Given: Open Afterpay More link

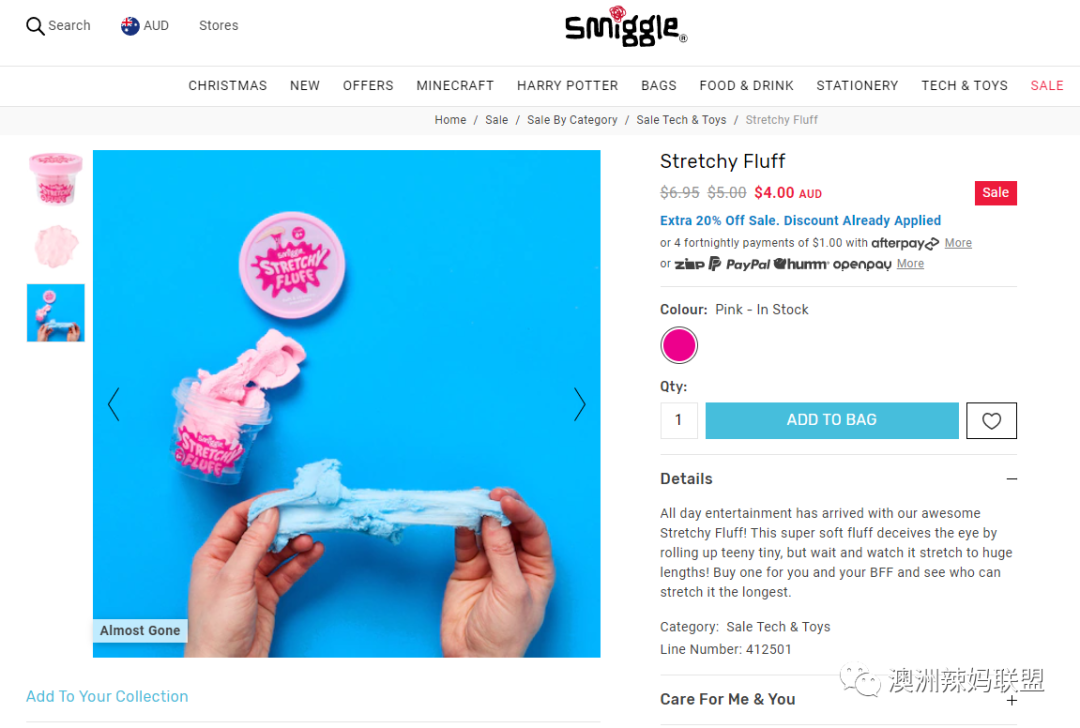Looking at the screenshot, I should [x=958, y=243].
